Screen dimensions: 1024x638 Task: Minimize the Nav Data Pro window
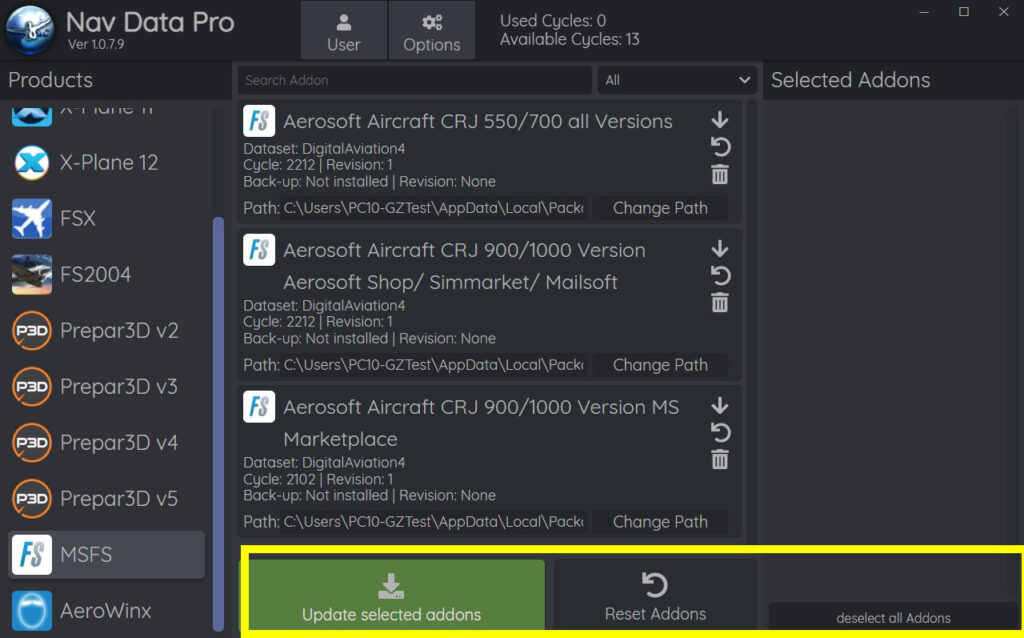click(x=924, y=12)
